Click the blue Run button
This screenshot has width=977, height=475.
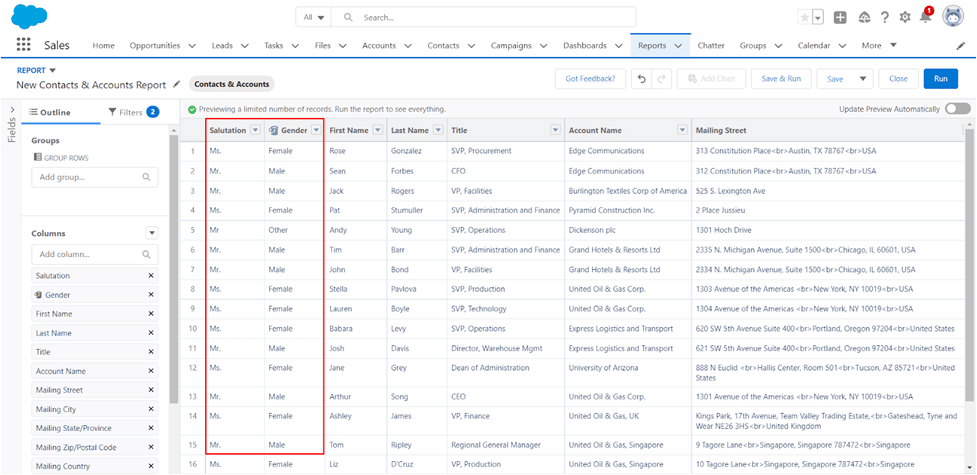(941, 79)
